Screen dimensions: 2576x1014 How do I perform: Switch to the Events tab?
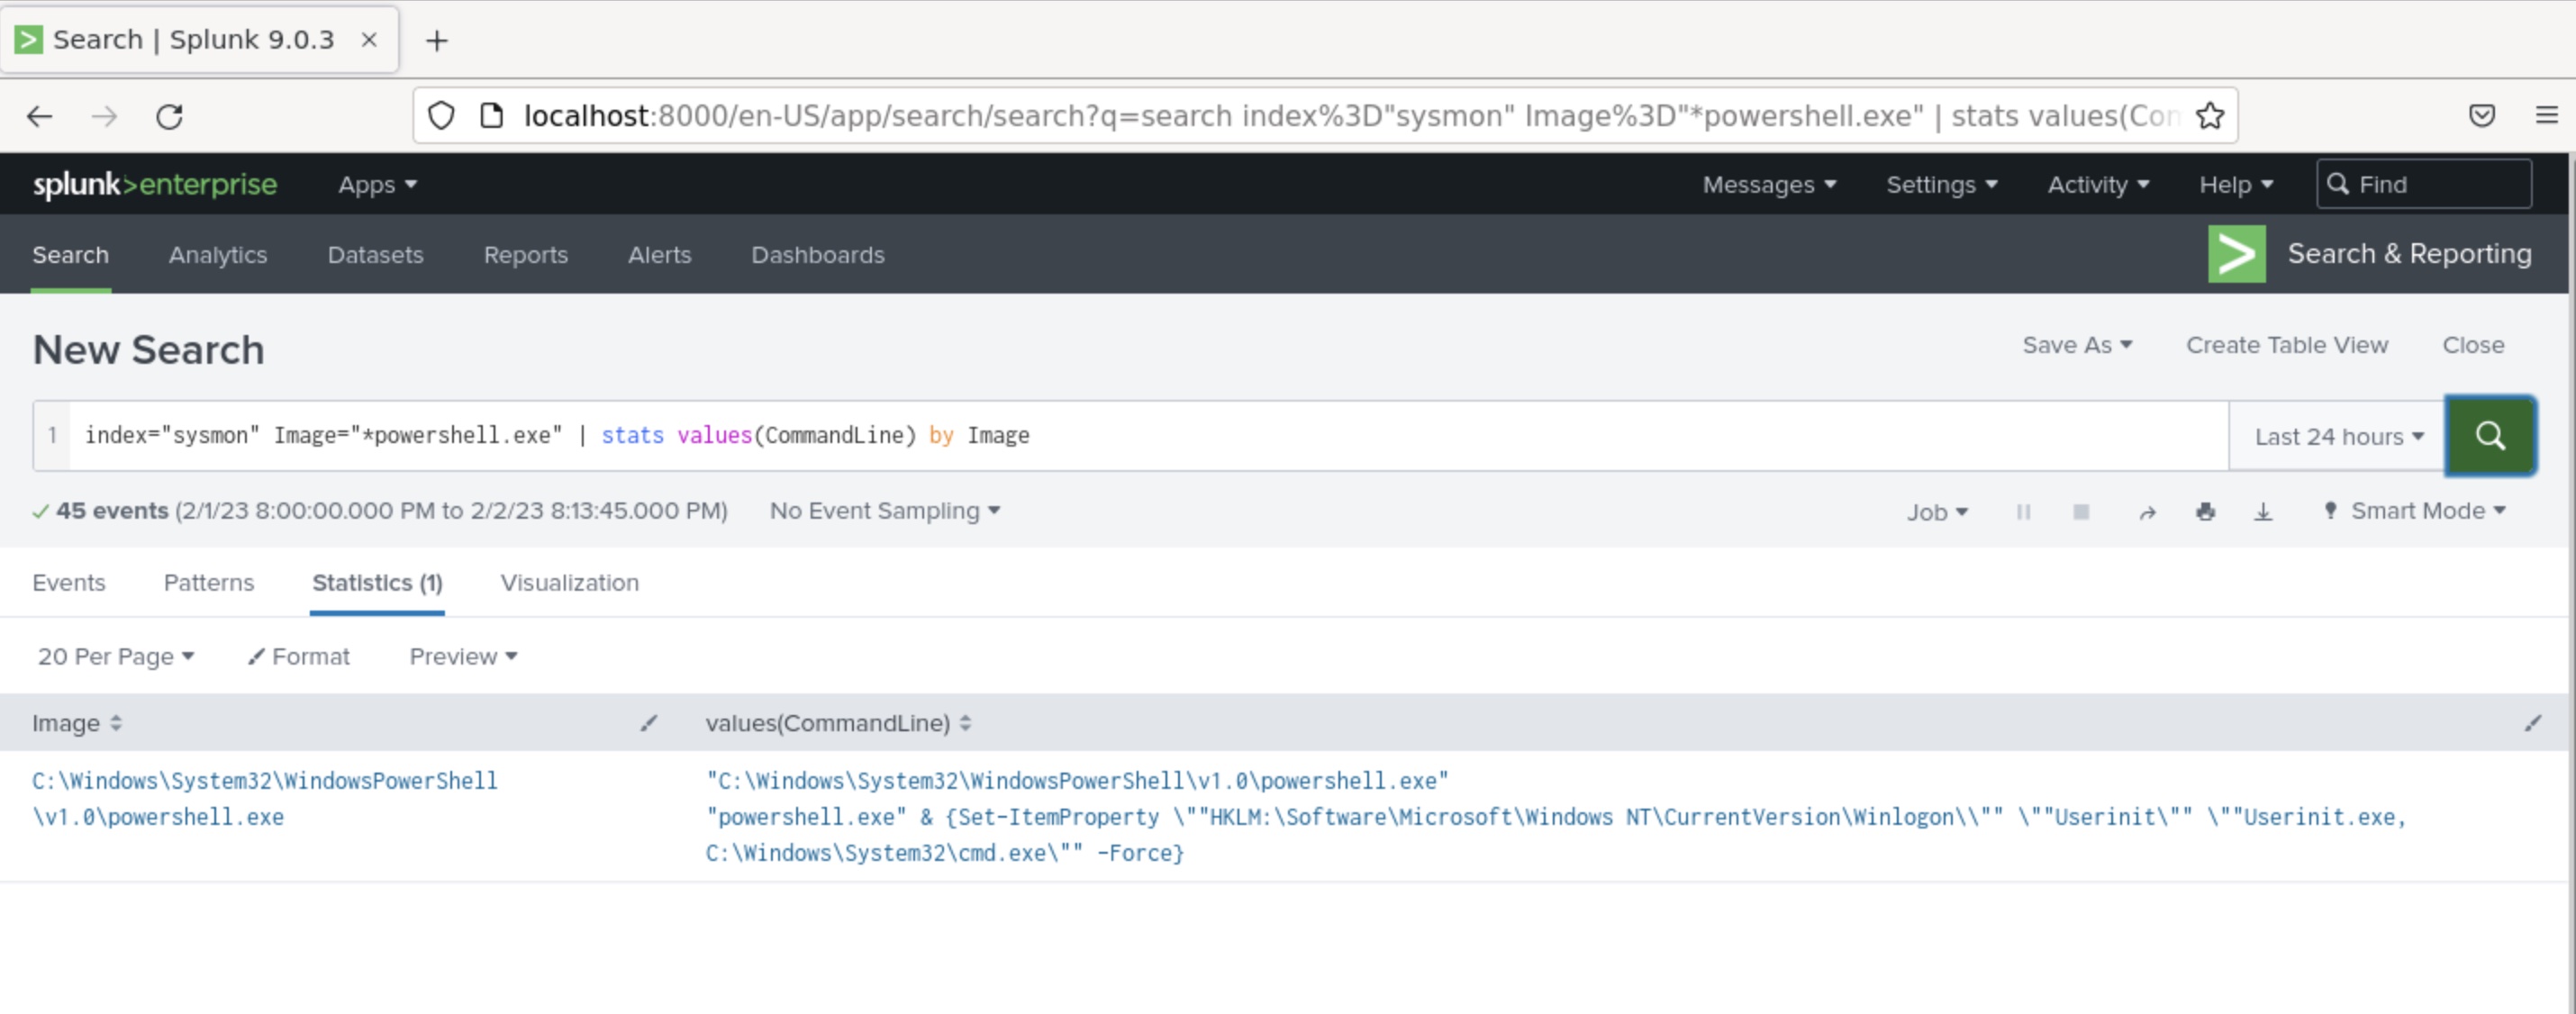[x=68, y=583]
